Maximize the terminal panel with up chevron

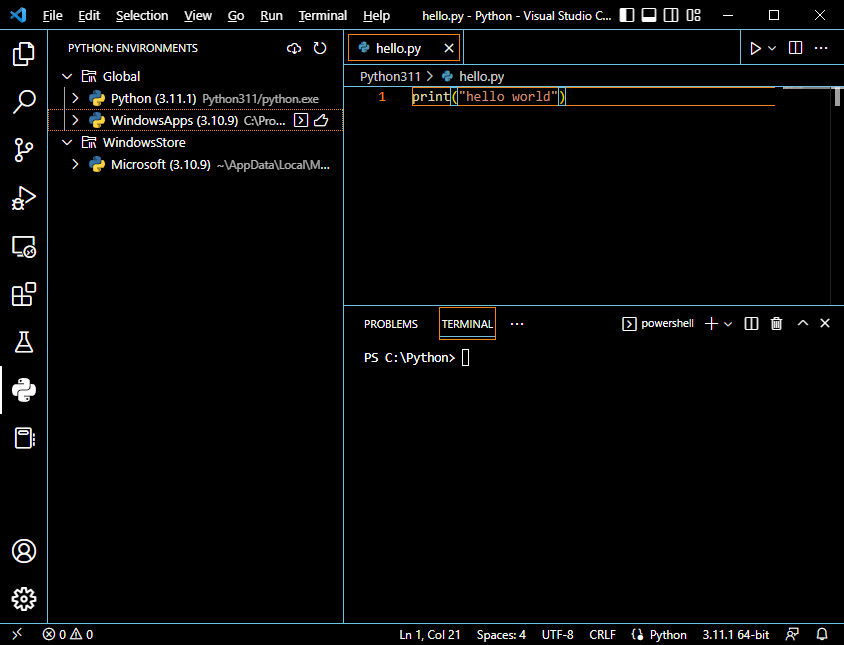tap(803, 323)
